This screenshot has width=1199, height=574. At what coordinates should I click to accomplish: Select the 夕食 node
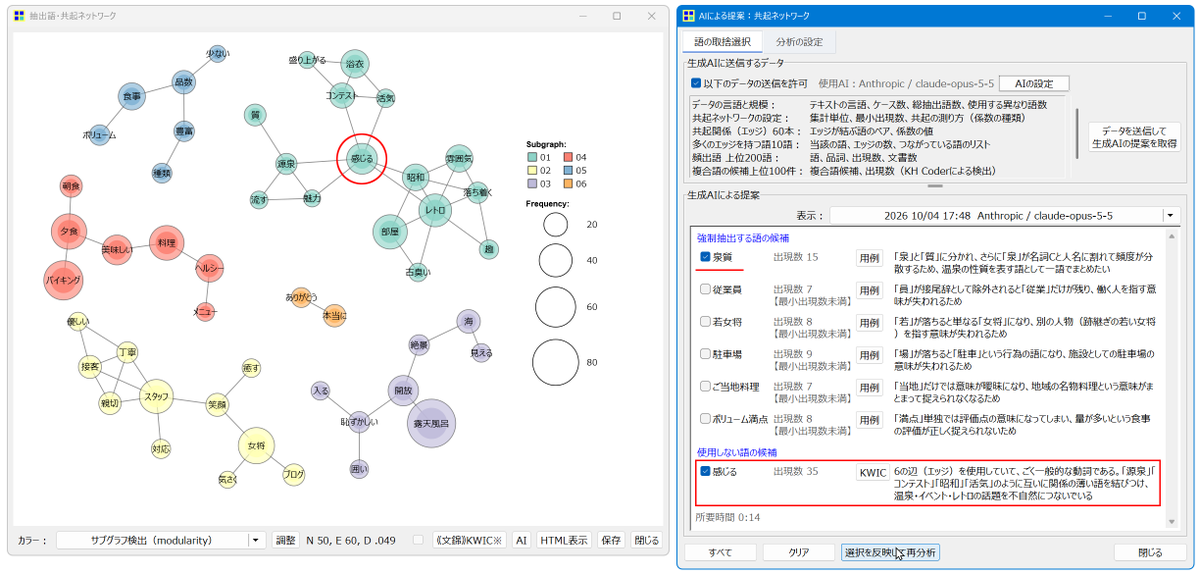click(70, 232)
